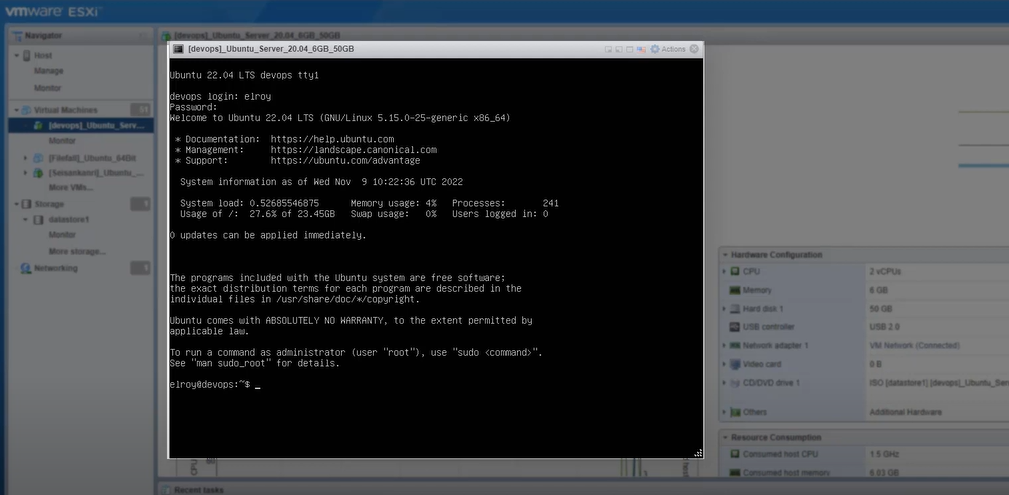The height and width of the screenshot is (495, 1009).
Task: Click the first console view-mode icon in title bar
Action: (608, 49)
